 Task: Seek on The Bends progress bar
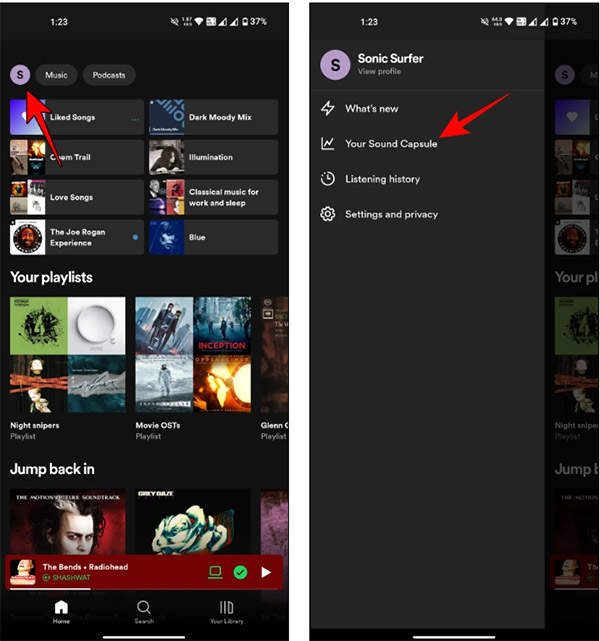[144, 589]
